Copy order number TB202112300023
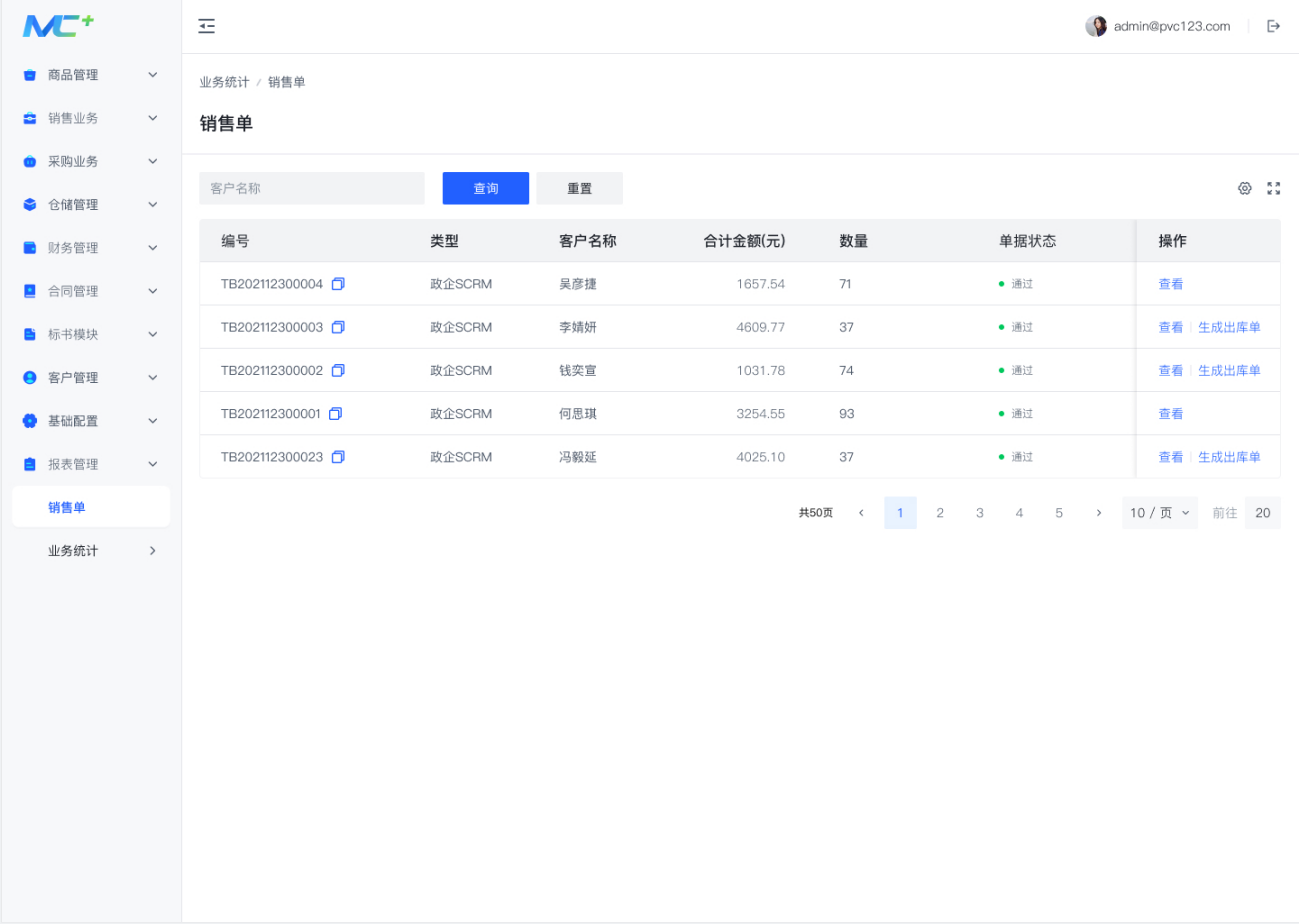 (x=338, y=457)
